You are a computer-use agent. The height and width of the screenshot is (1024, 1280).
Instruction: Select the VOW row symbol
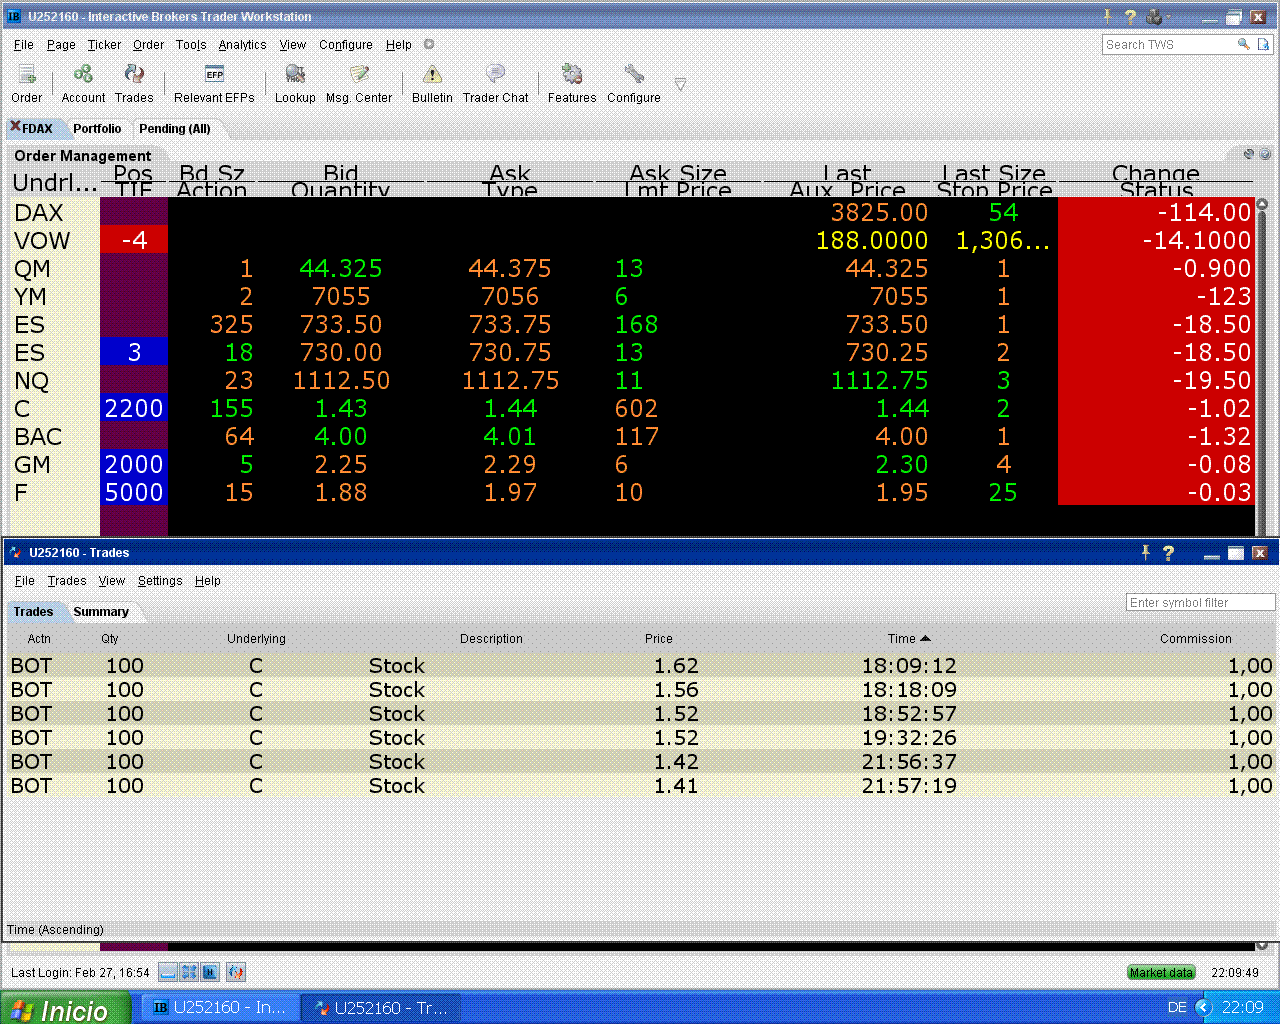click(42, 241)
